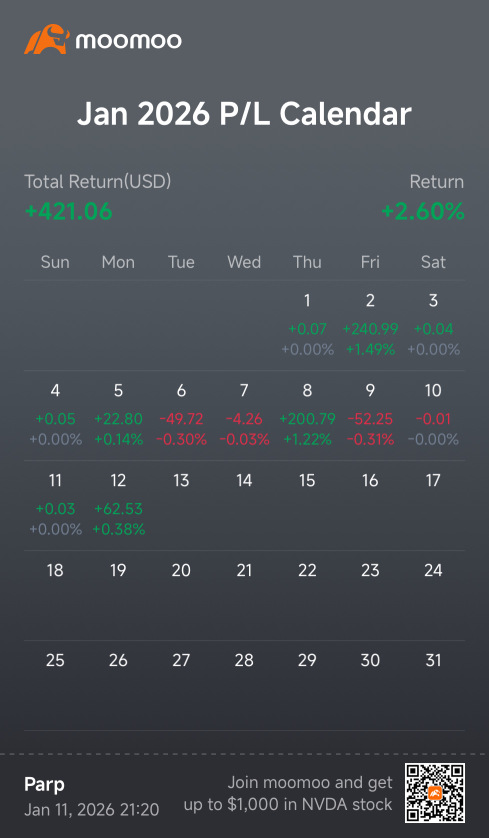Select January 20 in the calendar
489x838 pixels.
(x=181, y=571)
